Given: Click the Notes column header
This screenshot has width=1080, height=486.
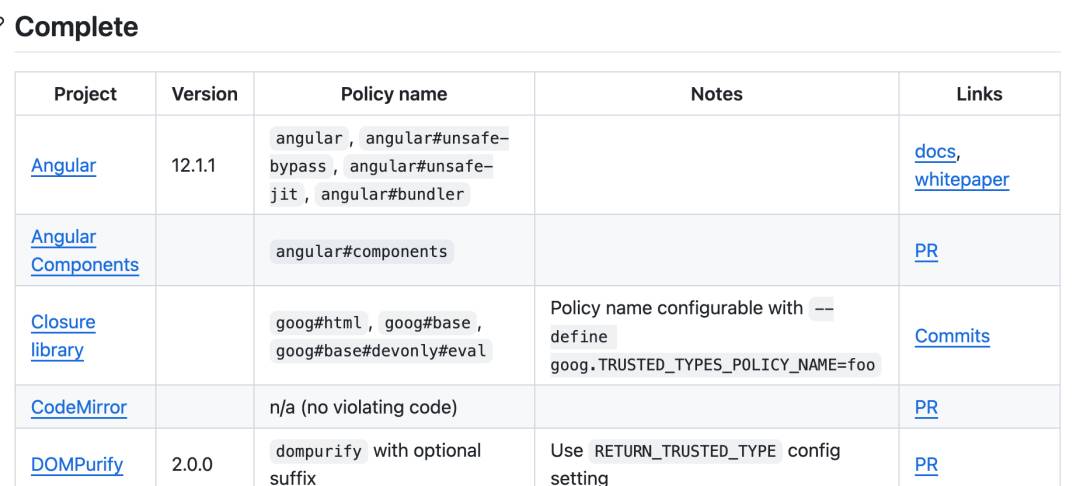Looking at the screenshot, I should coord(716,94).
